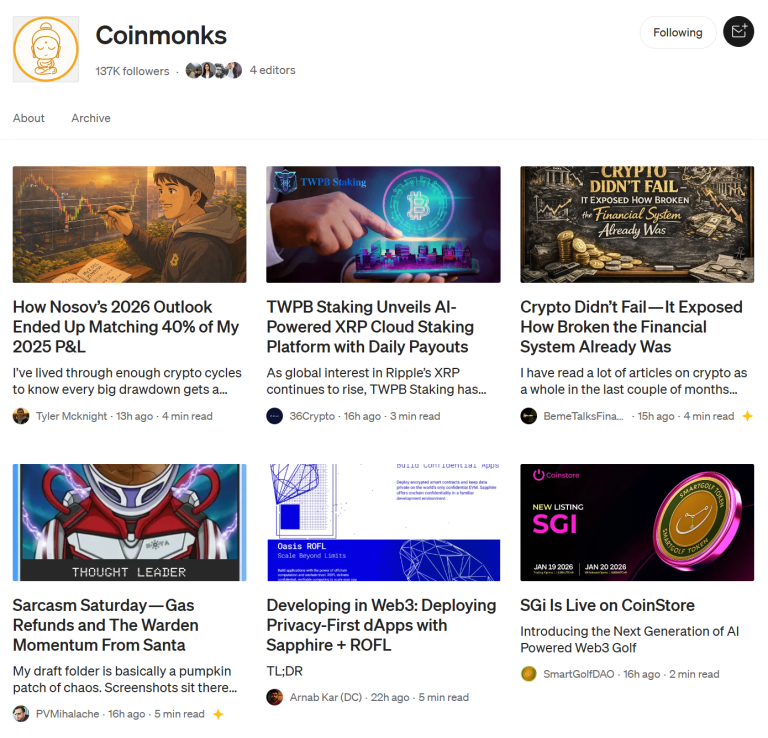
Task: Click member-only star on PVMihalache article
Action: (x=218, y=714)
